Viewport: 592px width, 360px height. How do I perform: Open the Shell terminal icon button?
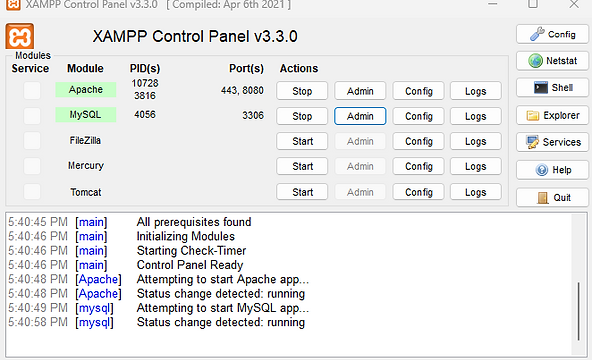[x=552, y=88]
